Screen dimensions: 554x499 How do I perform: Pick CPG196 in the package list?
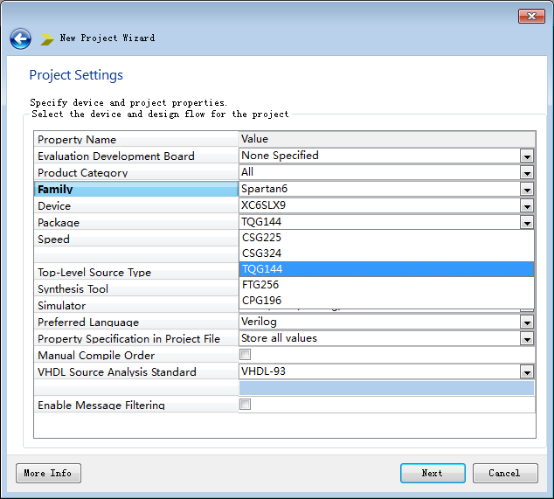tap(387, 300)
